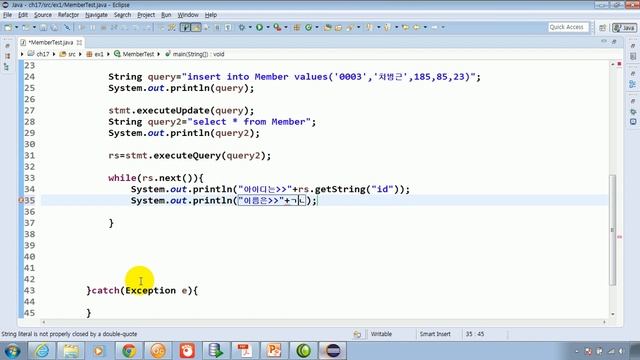The width and height of the screenshot is (640, 360).
Task: Click in the Quick Access field
Action: click(568, 27)
